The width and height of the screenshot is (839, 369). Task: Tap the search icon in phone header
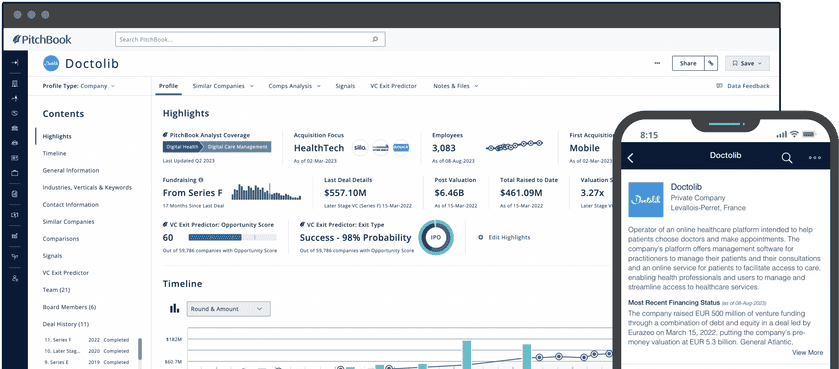click(787, 157)
